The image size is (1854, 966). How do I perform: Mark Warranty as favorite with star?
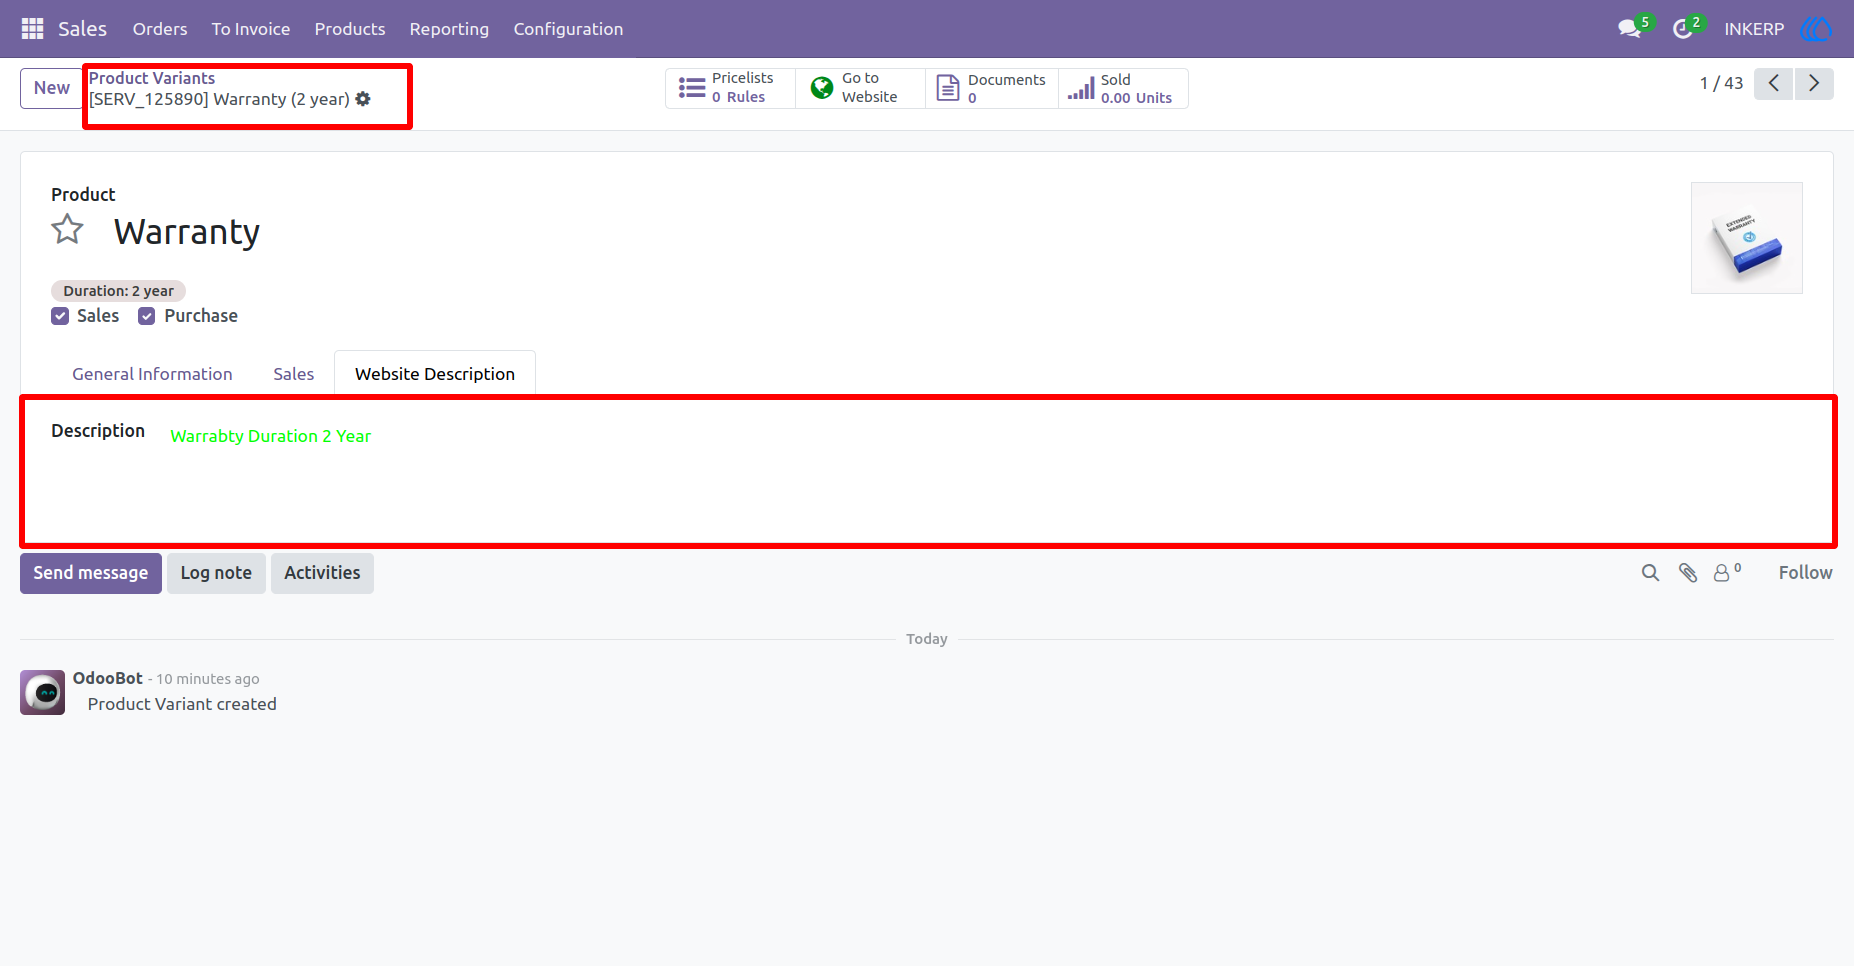coord(68,230)
